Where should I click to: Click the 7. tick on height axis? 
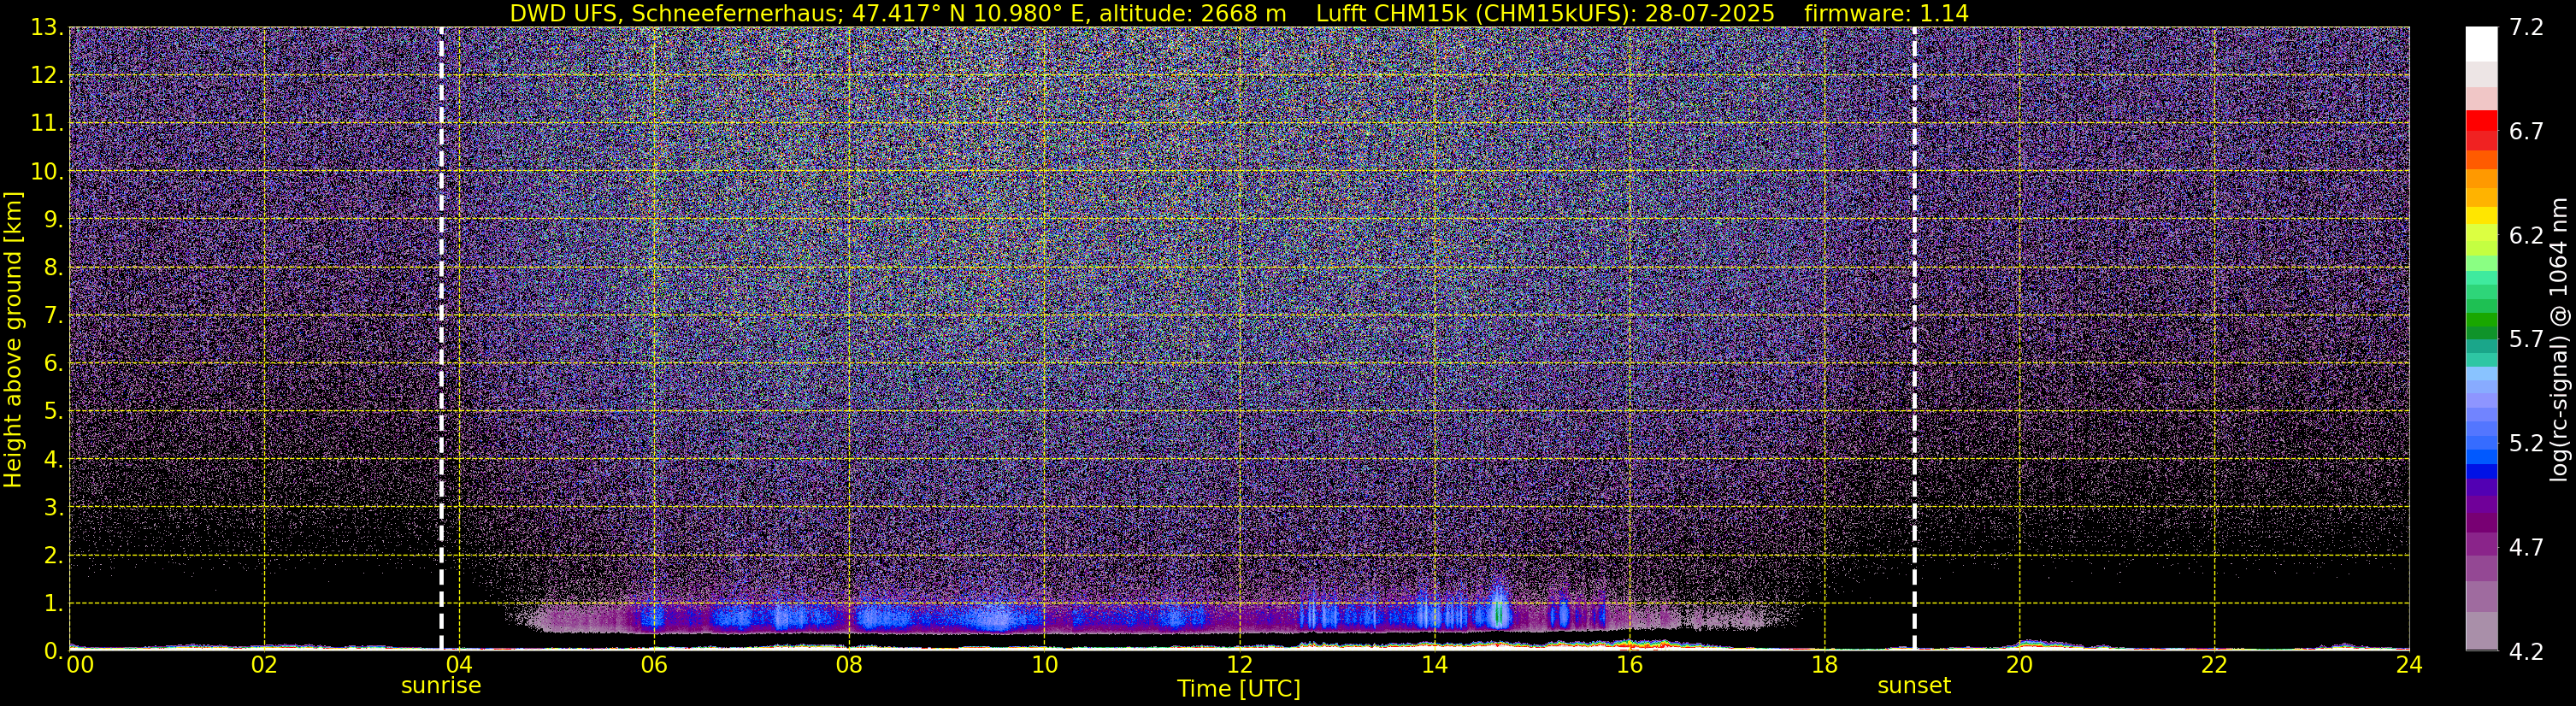point(53,316)
